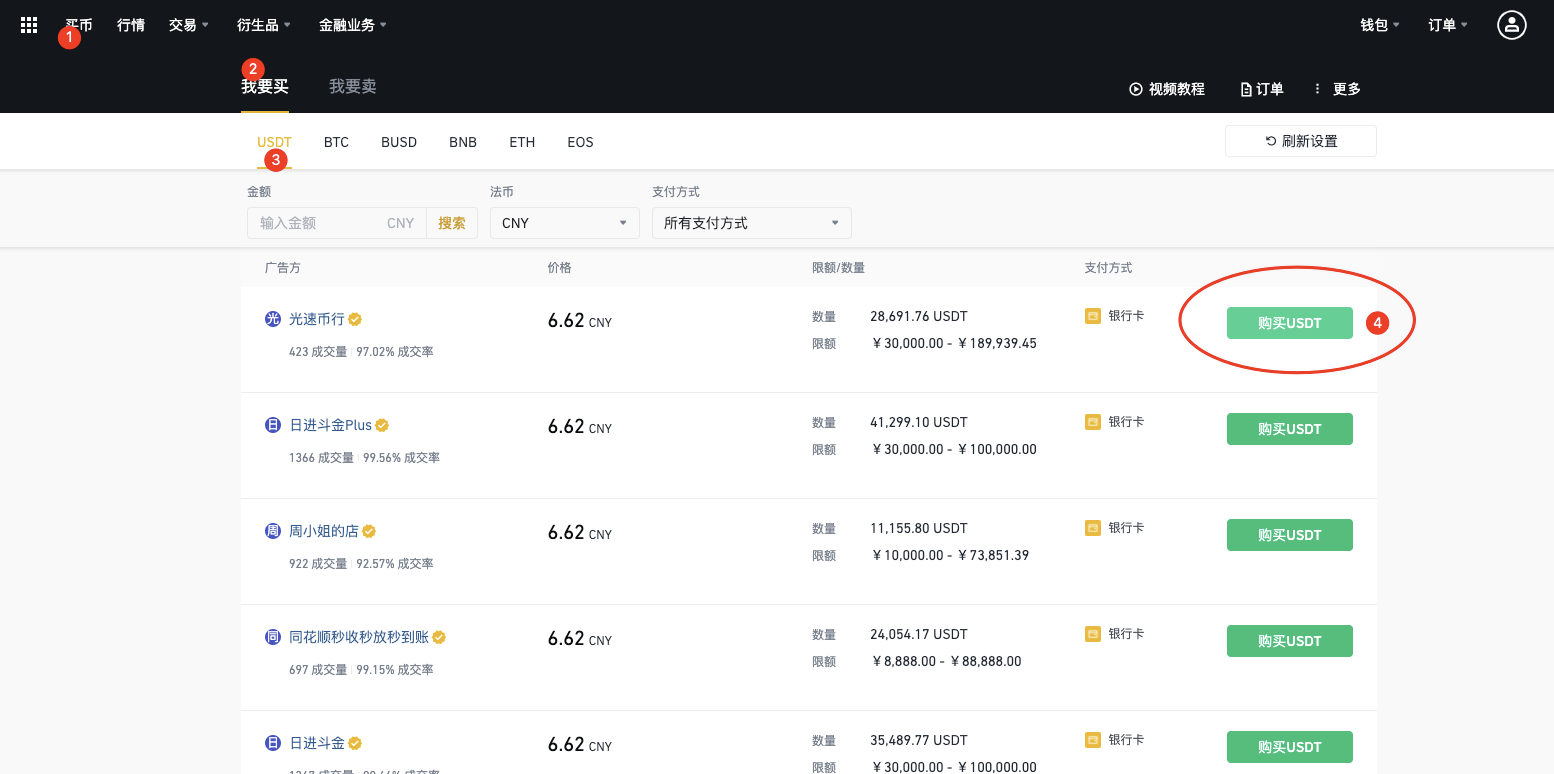The height and width of the screenshot is (774, 1554).
Task: Open the 所有支付方式 payment dropdown
Action: pos(752,223)
